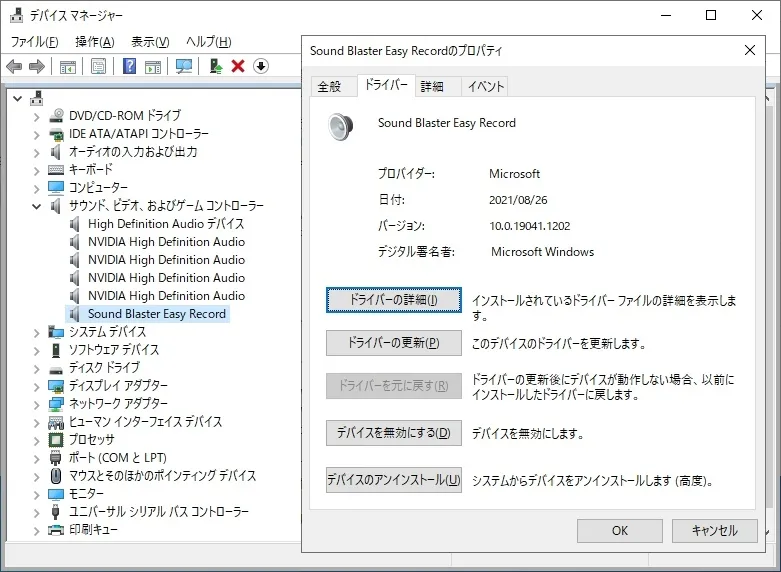Image resolution: width=781 pixels, height=572 pixels.
Task: Expand the ディスク ドライブ node
Action: pos(36,369)
